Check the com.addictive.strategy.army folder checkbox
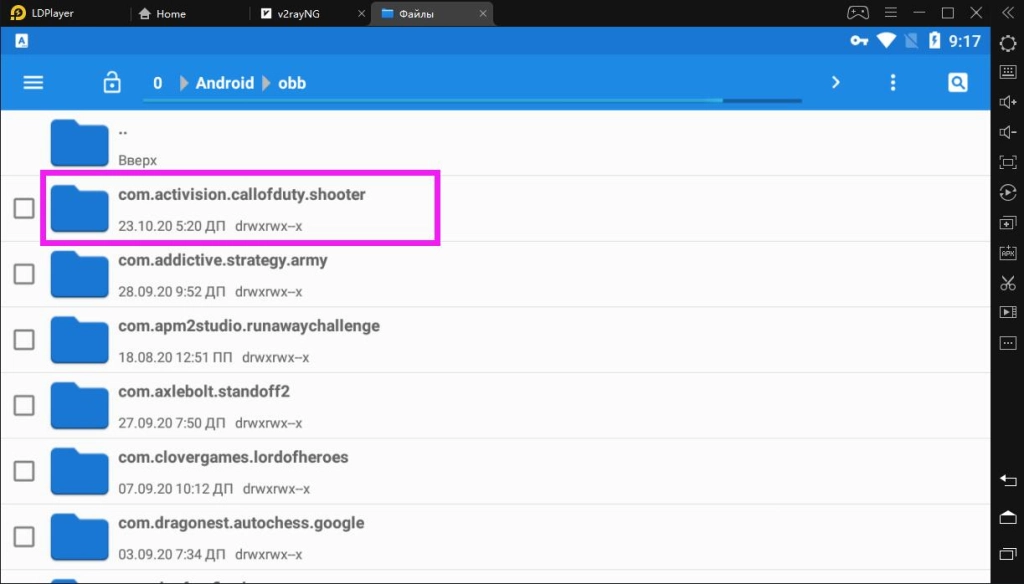 pyautogui.click(x=23, y=274)
